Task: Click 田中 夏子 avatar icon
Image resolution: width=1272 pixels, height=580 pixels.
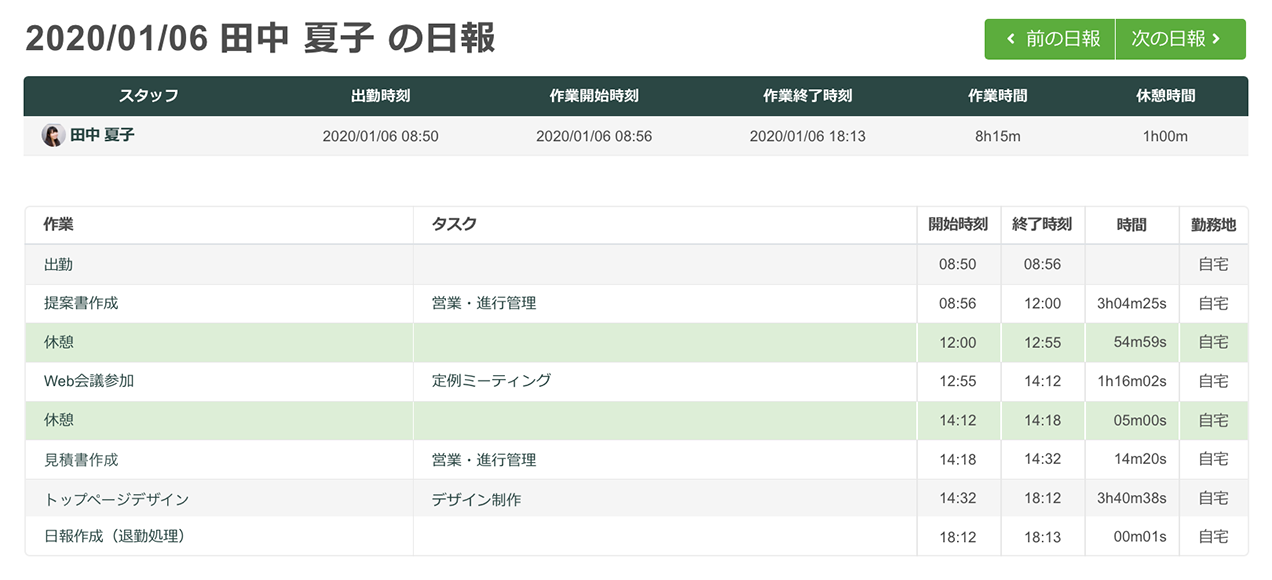Action: click(53, 135)
